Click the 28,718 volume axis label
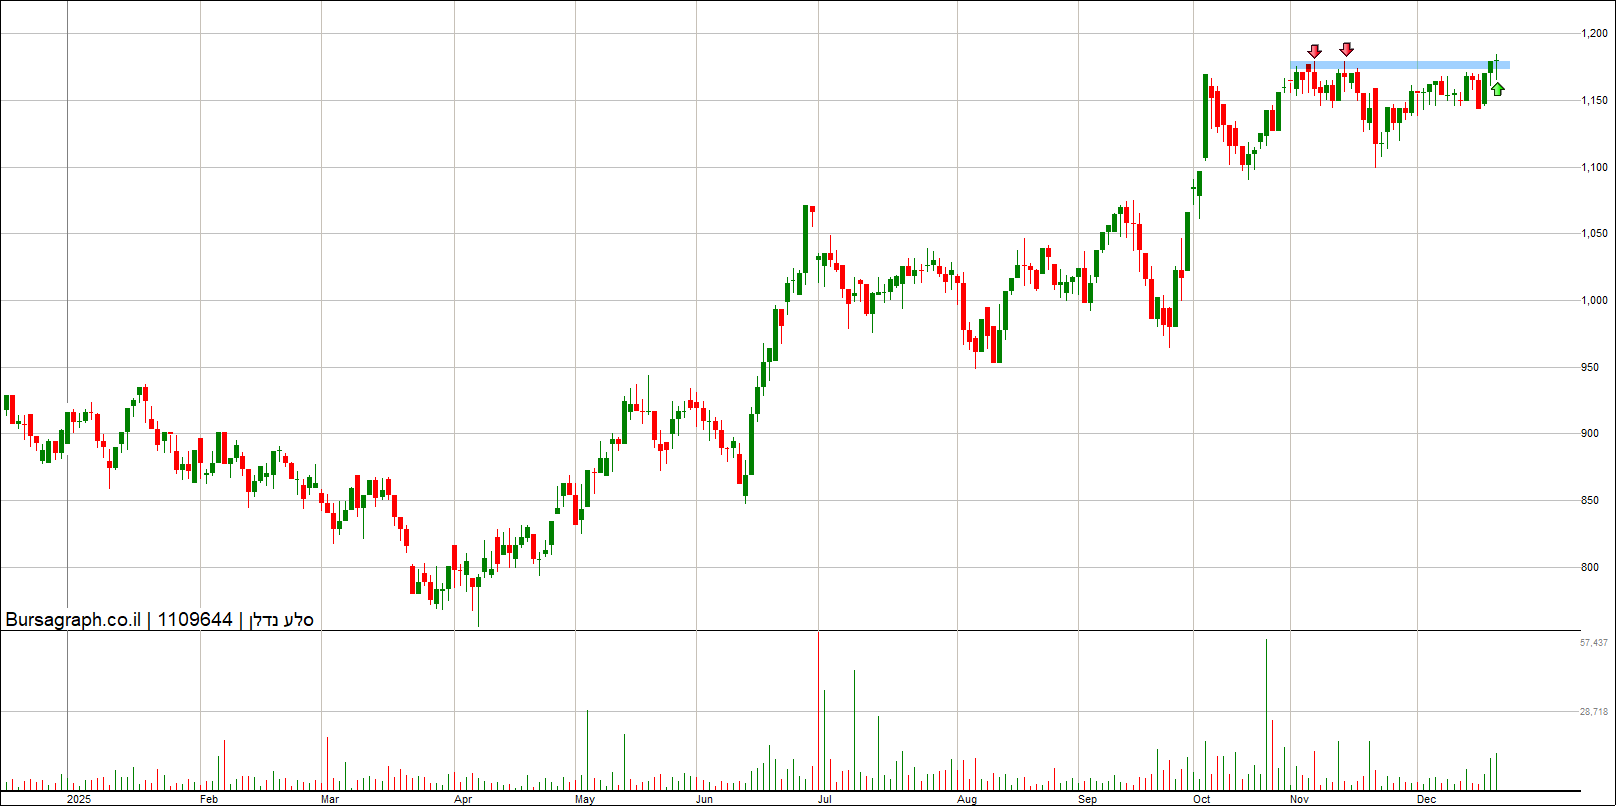Image resolution: width=1616 pixels, height=806 pixels. 1594,712
